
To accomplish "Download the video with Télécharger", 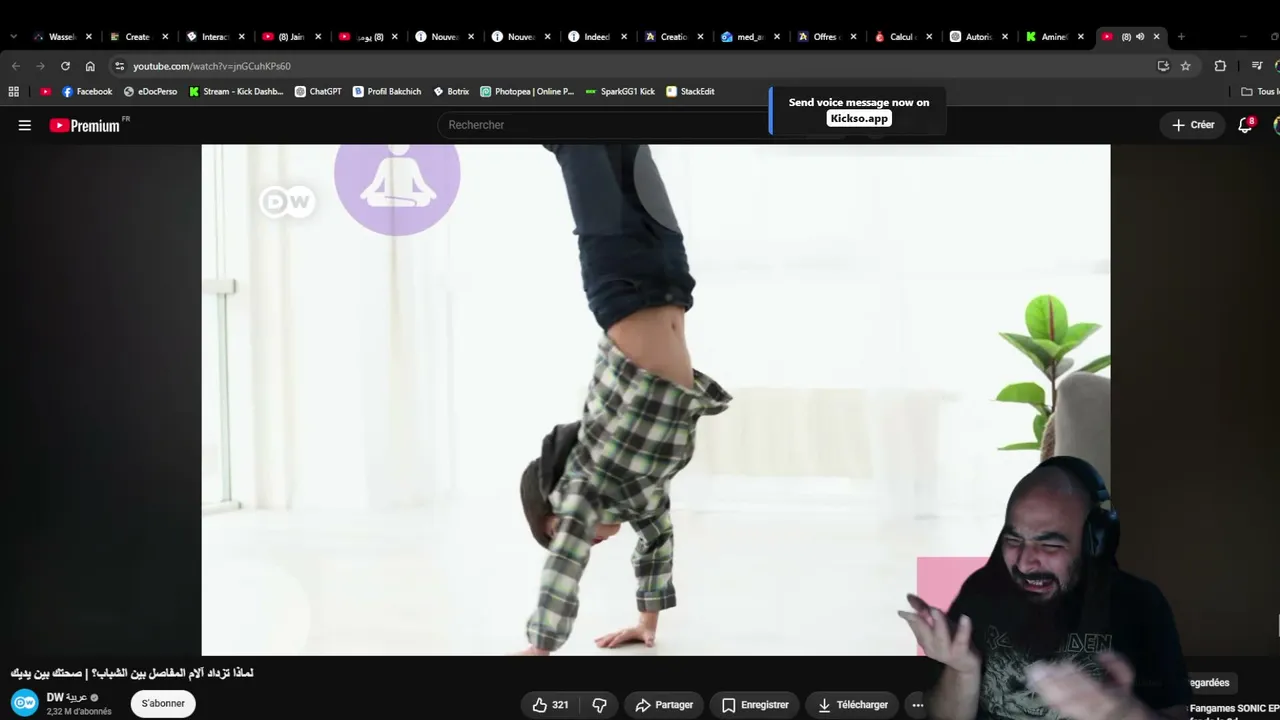I will coord(852,705).
